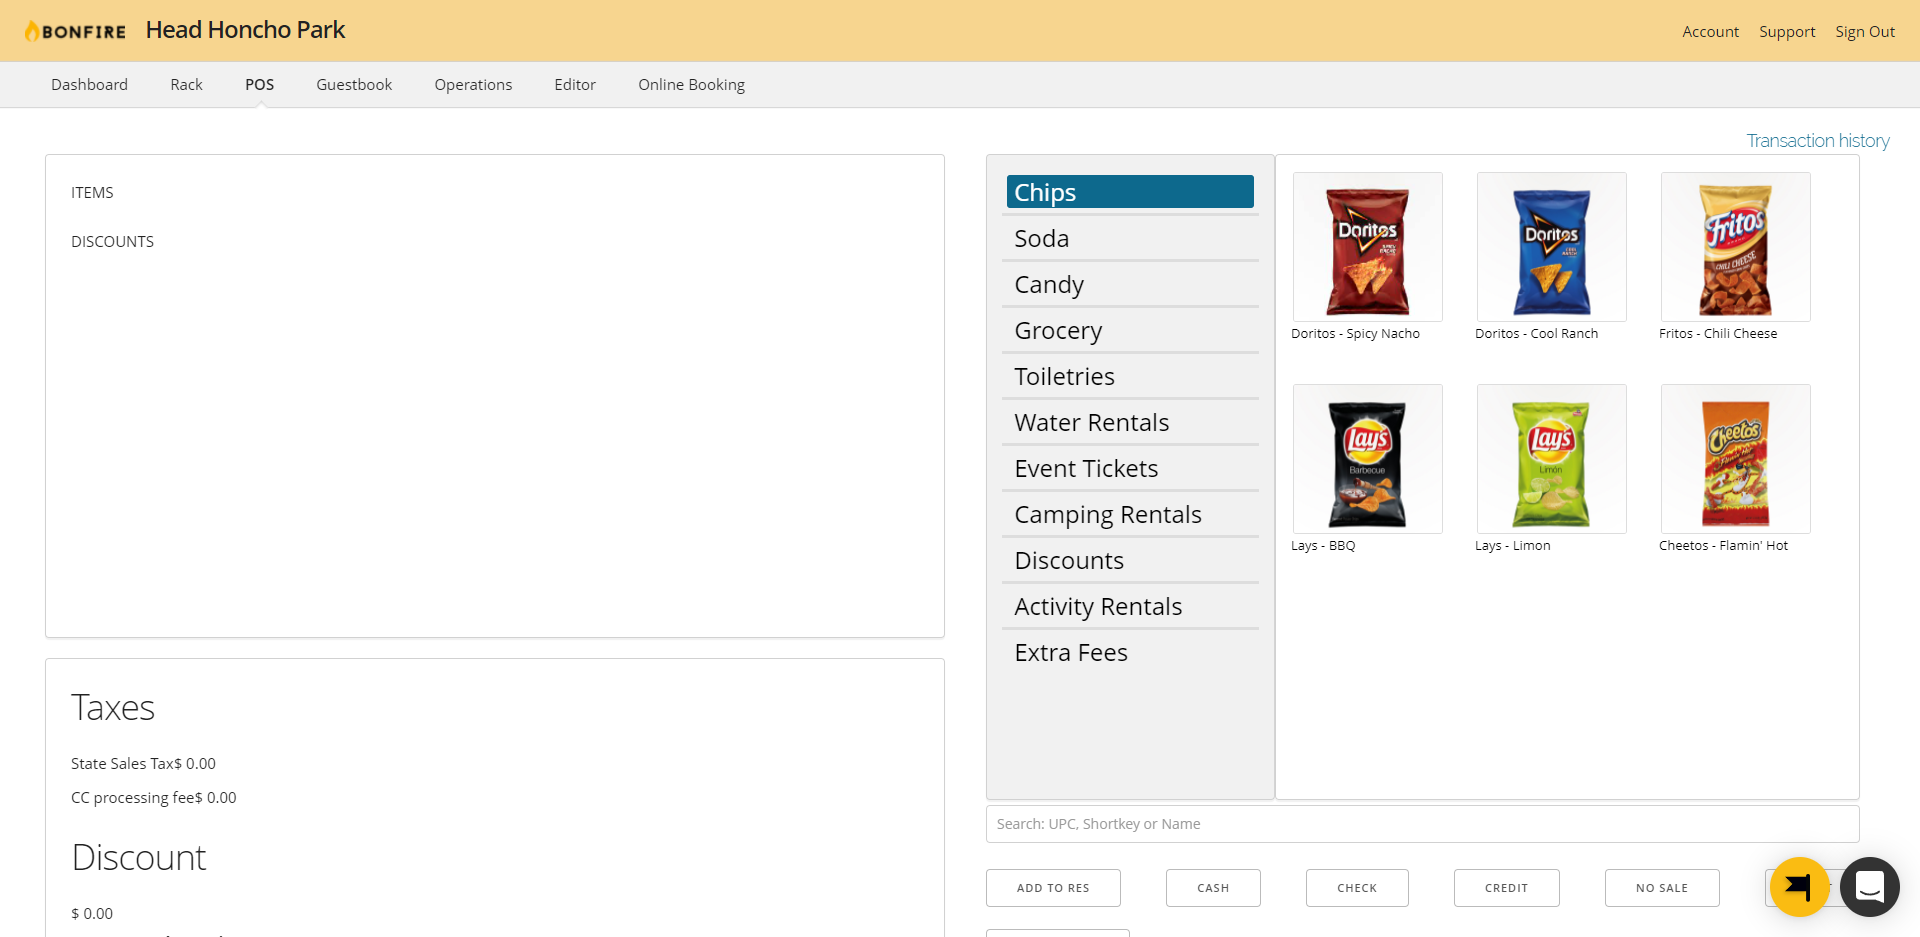Open the Support page
The image size is (1920, 937).
pyautogui.click(x=1787, y=31)
